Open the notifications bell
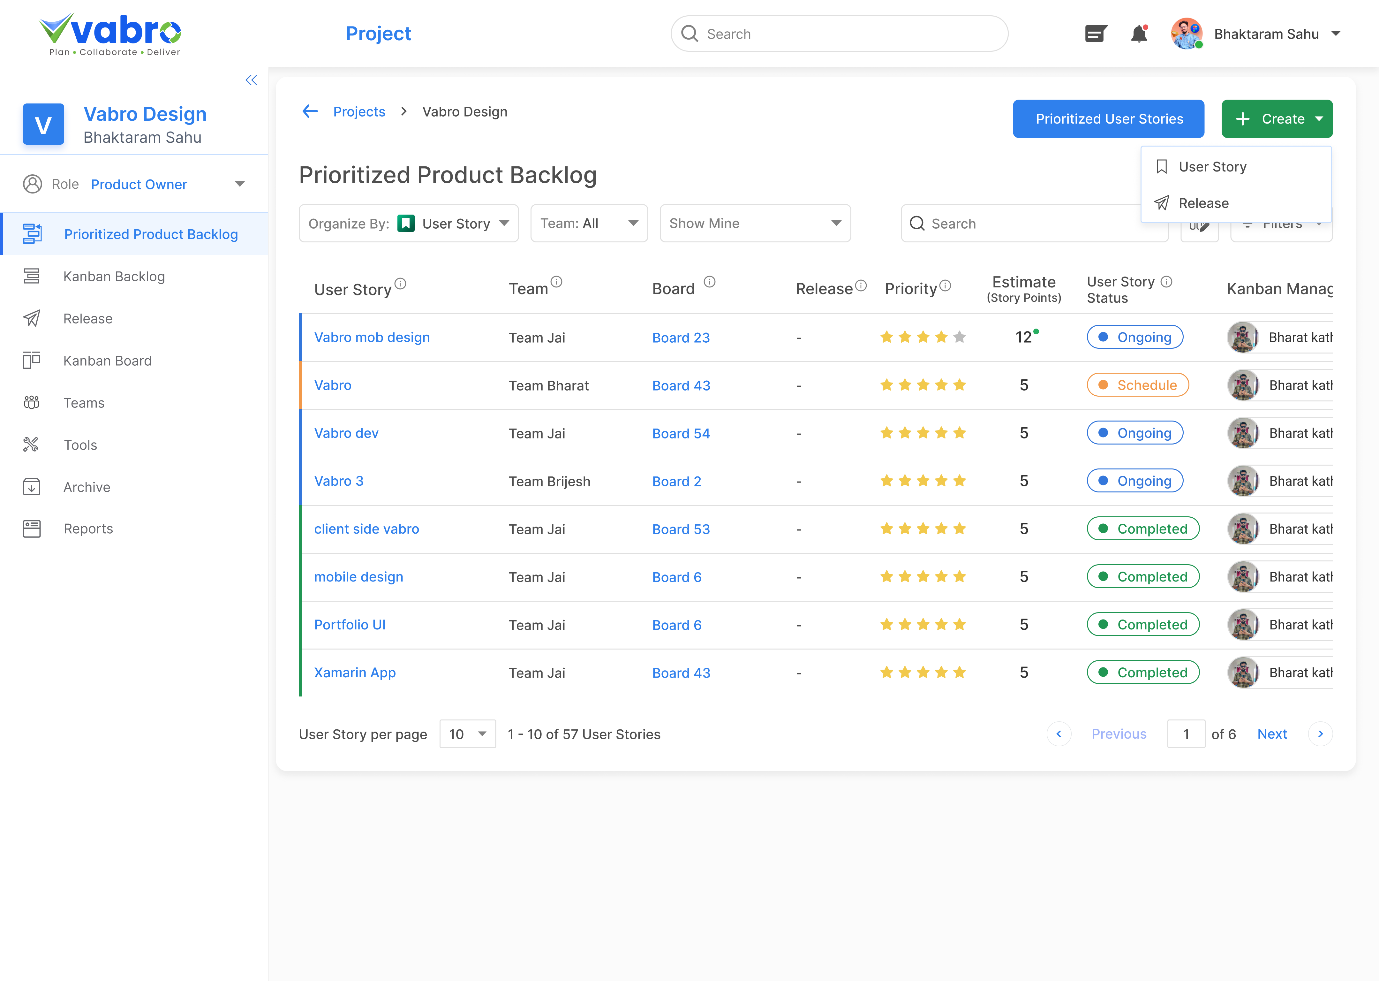This screenshot has width=1379, height=981. [1139, 34]
